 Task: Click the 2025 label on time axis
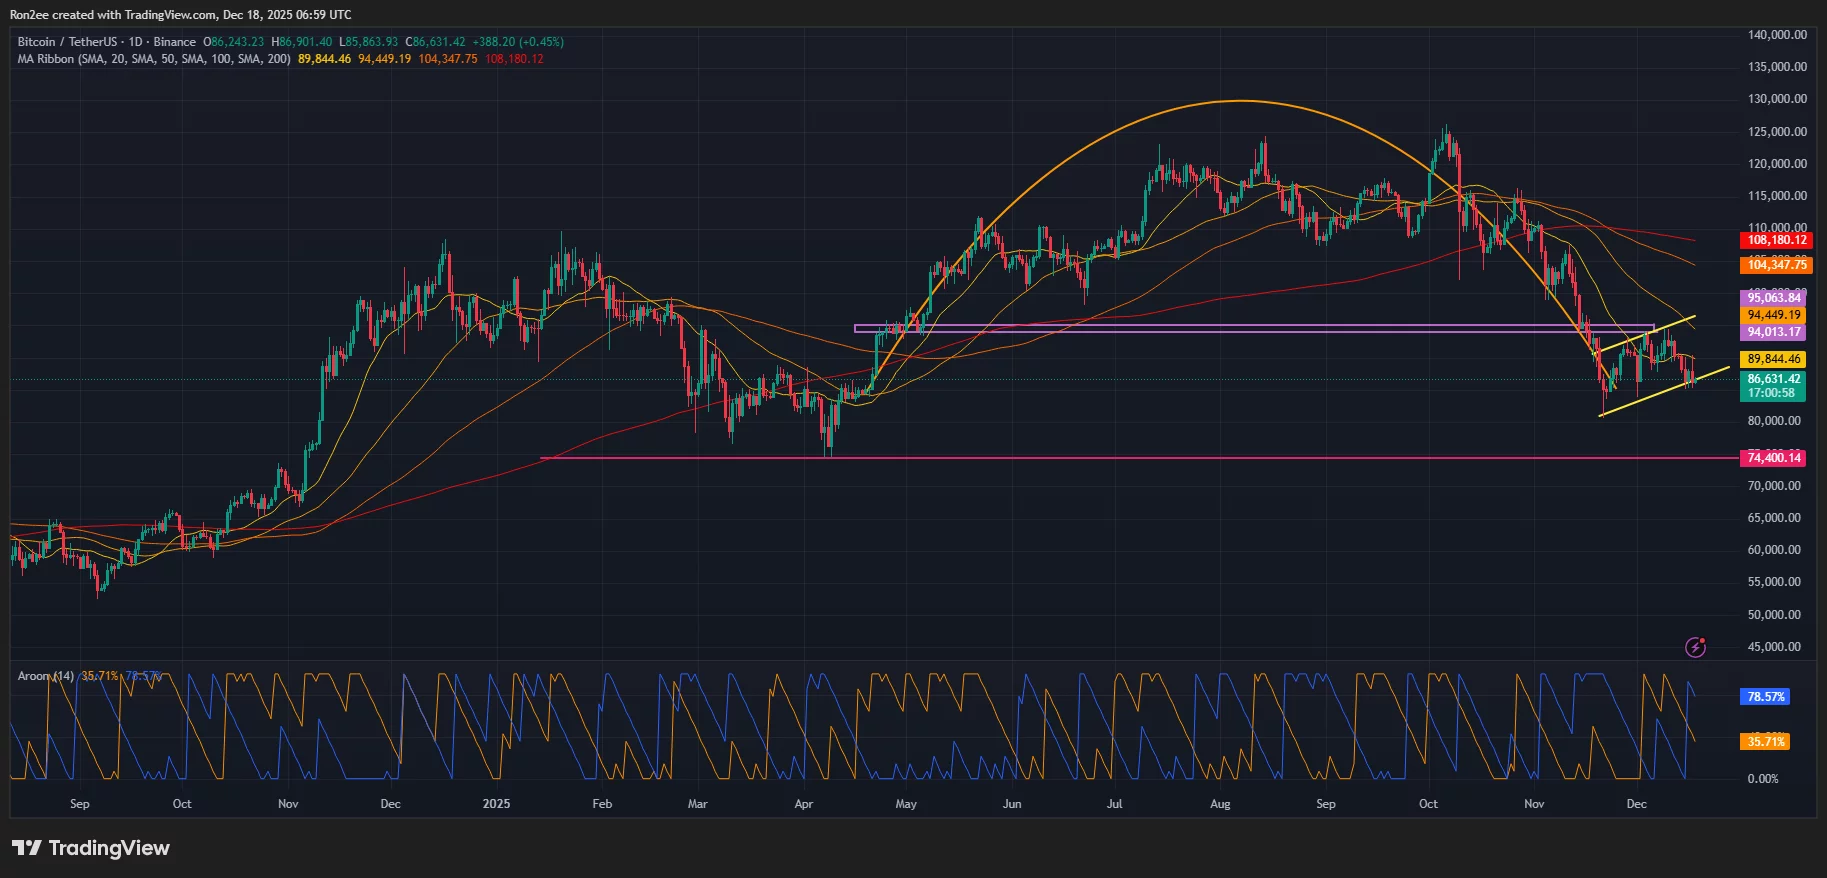tap(496, 804)
